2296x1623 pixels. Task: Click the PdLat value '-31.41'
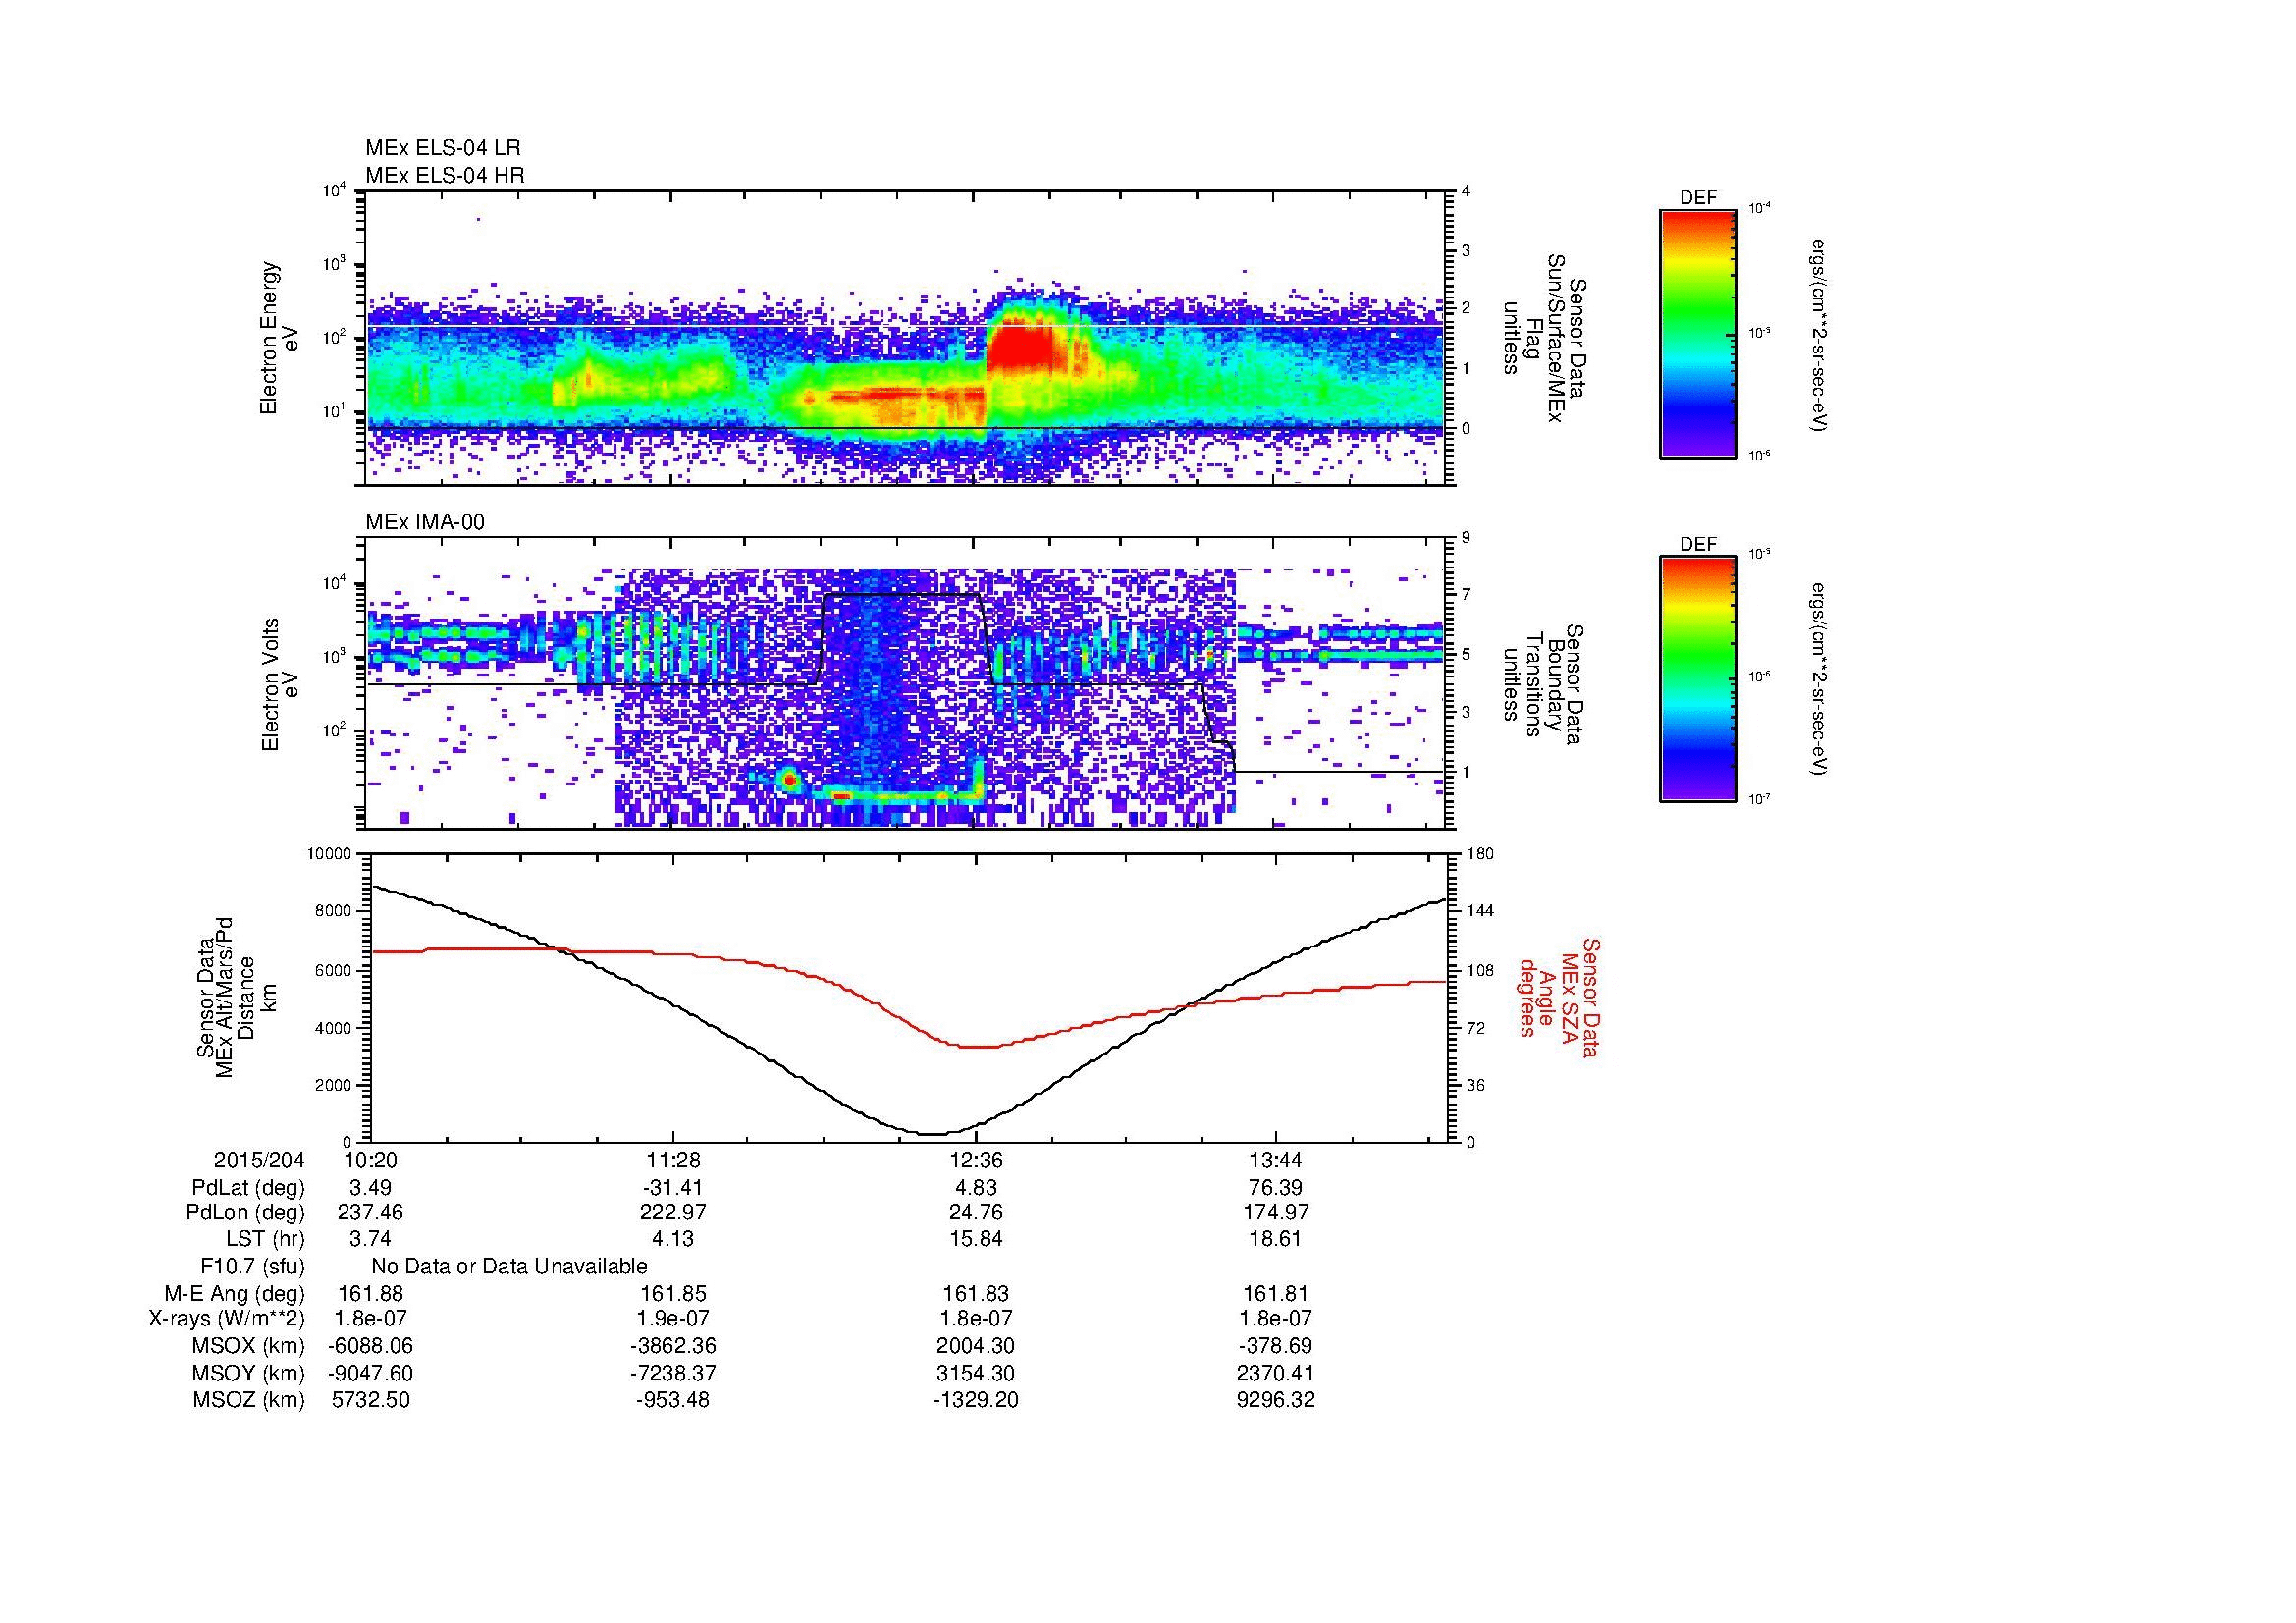pyautogui.click(x=673, y=1188)
